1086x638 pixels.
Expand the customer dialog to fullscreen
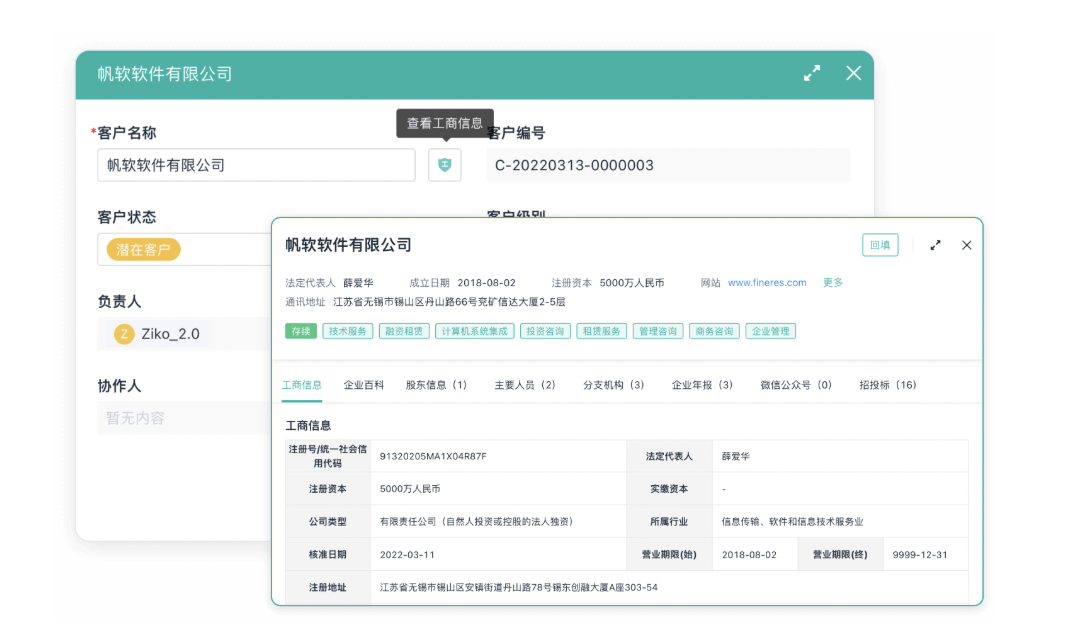(812, 73)
